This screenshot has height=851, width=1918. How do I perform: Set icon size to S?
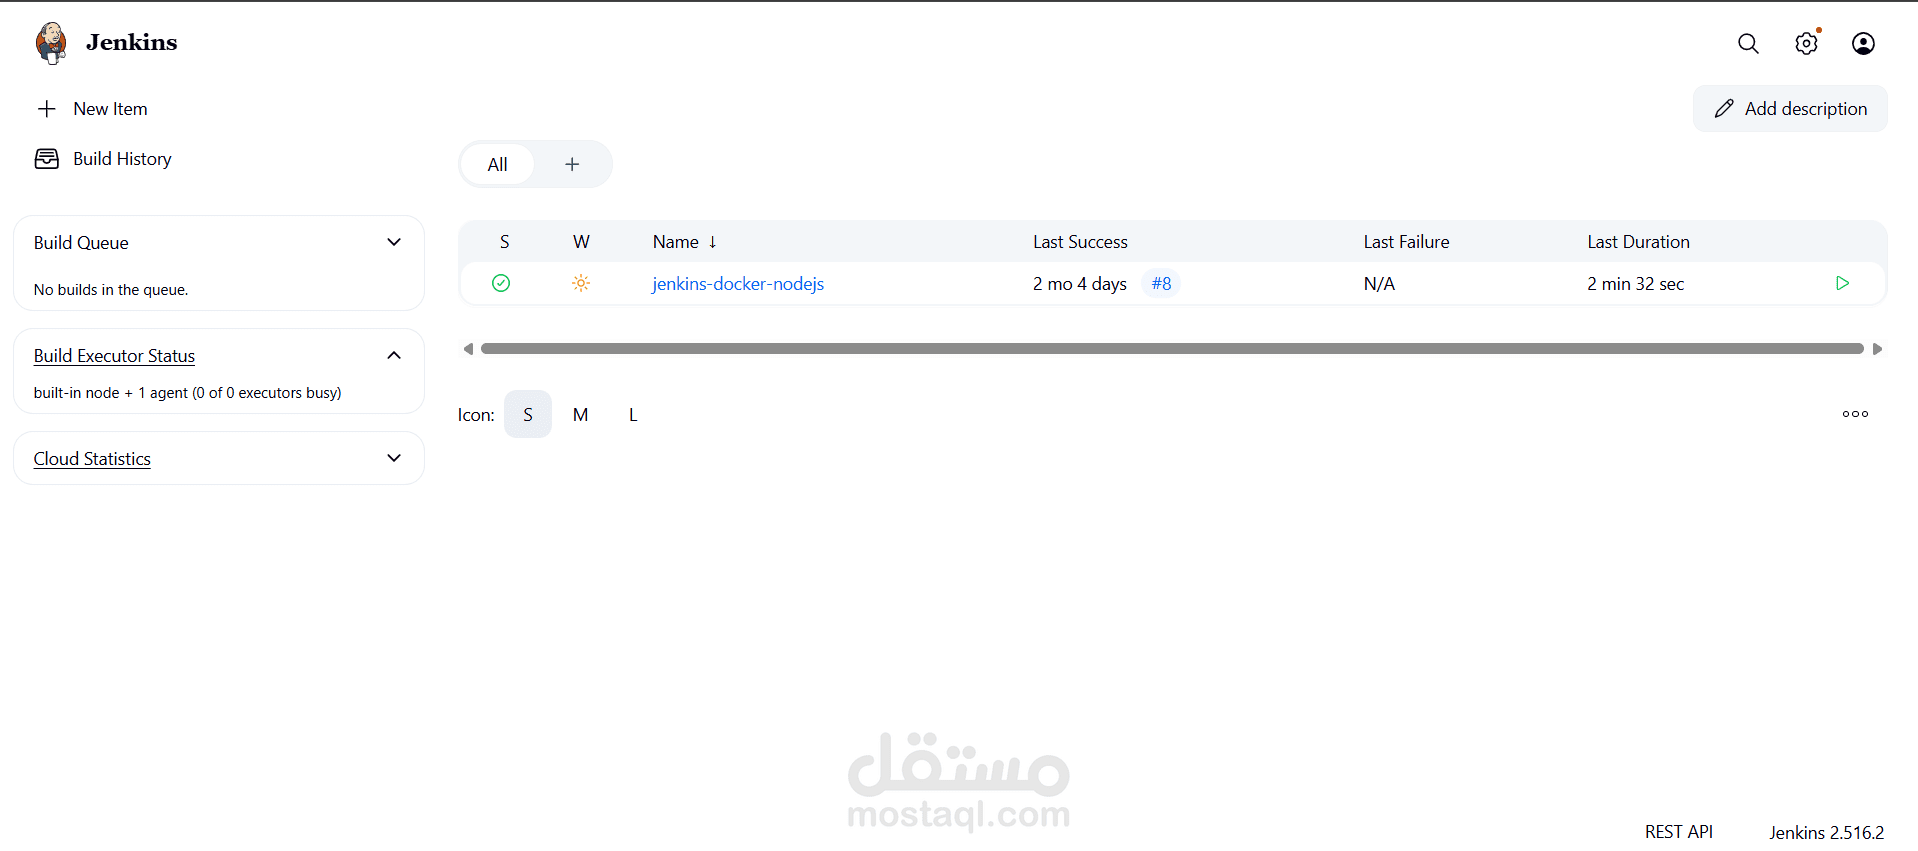[x=528, y=414]
